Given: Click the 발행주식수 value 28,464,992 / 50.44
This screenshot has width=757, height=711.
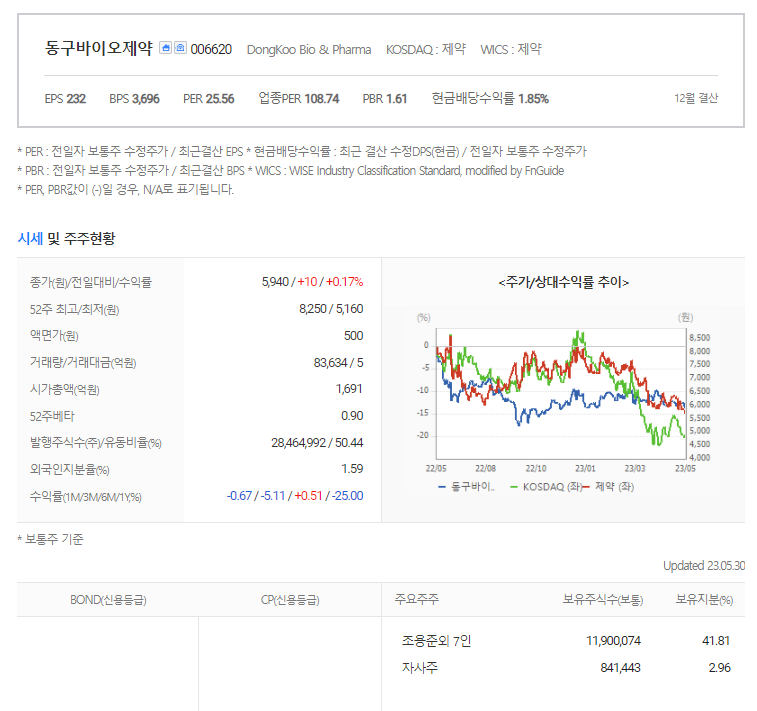Looking at the screenshot, I should tap(317, 443).
